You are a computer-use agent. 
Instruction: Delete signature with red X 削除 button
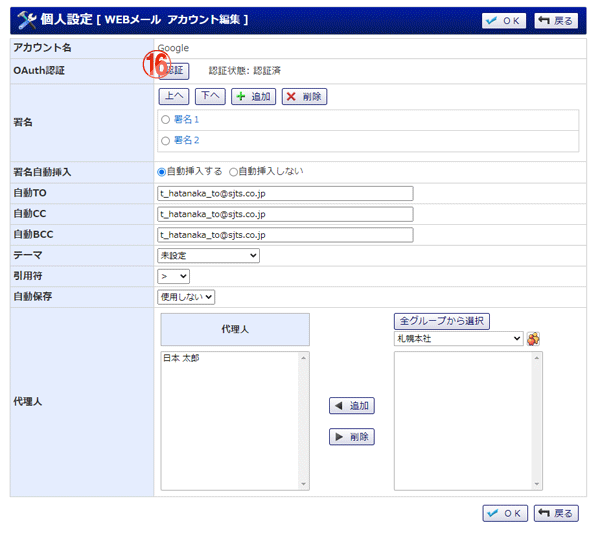[x=304, y=96]
